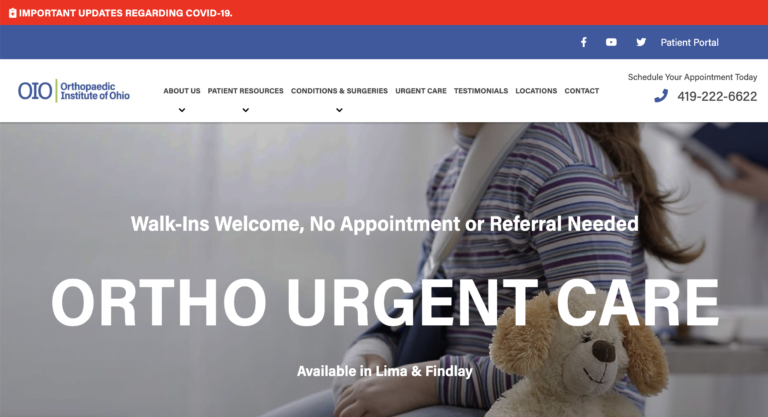Go to the Locations page
Image resolution: width=768 pixels, height=417 pixels.
(536, 91)
